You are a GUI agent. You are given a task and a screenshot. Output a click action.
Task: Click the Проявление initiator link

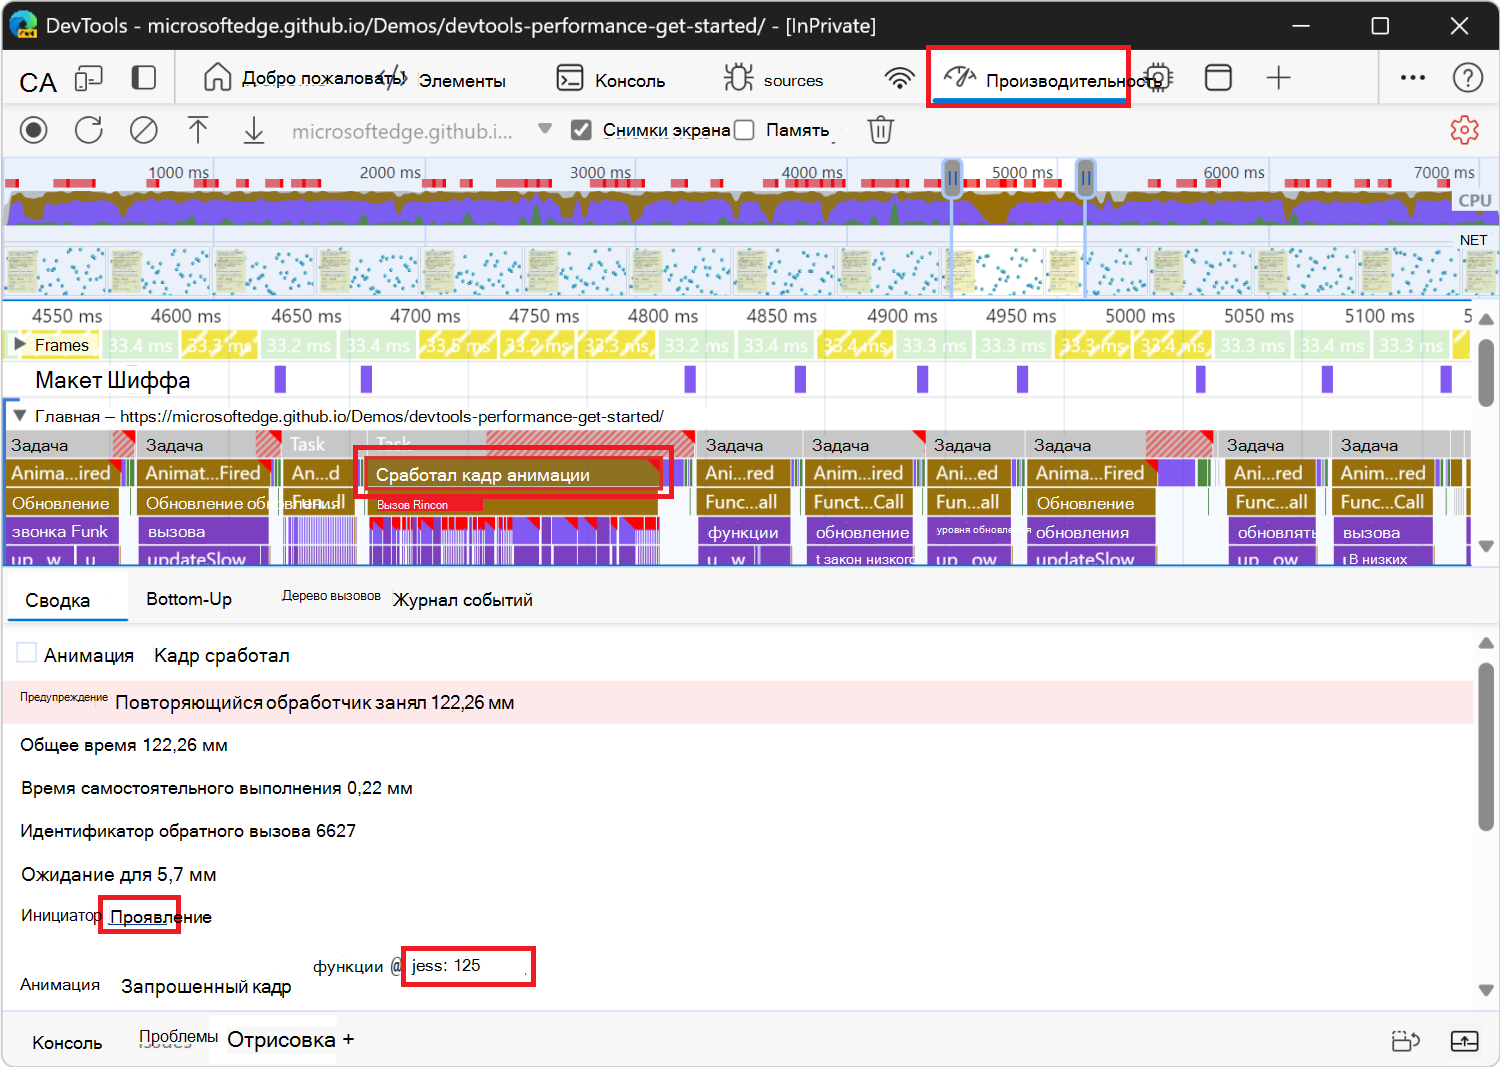point(160,917)
